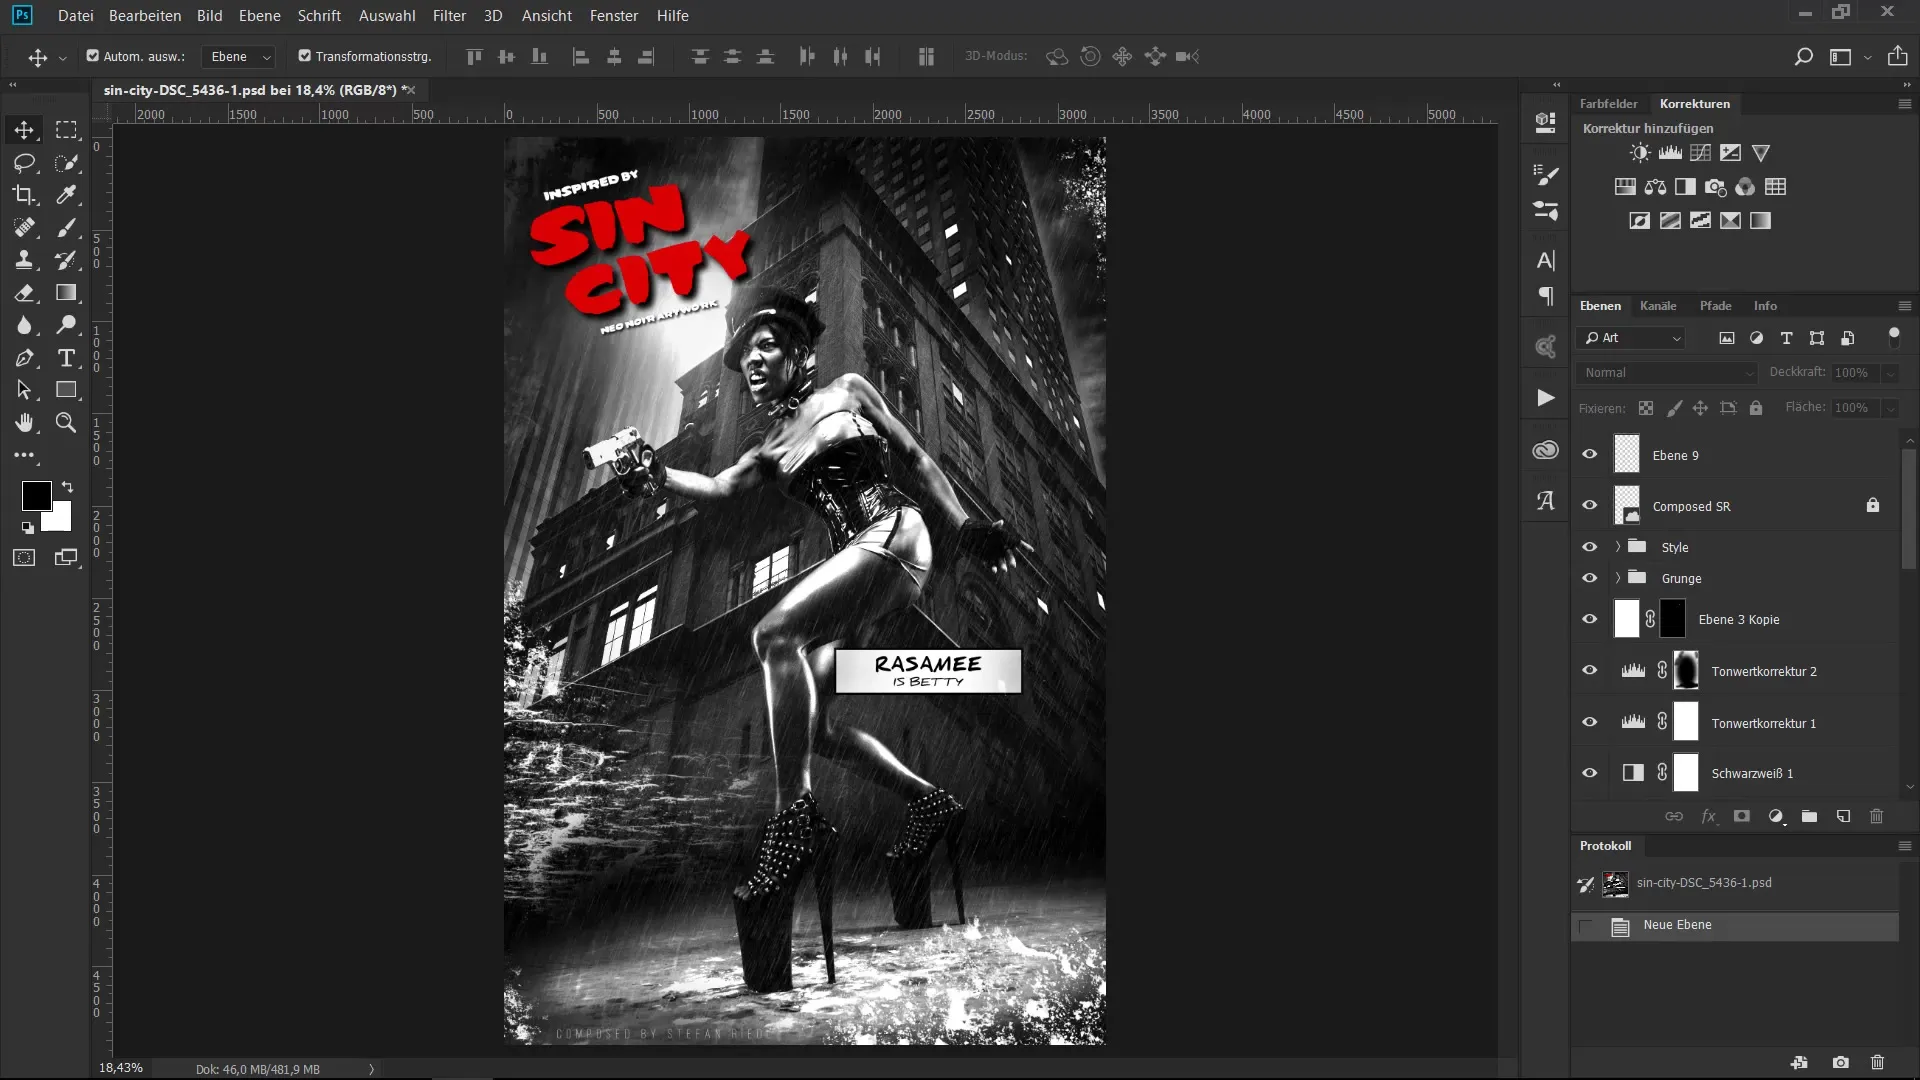Select the Eraser tool
The height and width of the screenshot is (1080, 1920).
click(24, 293)
